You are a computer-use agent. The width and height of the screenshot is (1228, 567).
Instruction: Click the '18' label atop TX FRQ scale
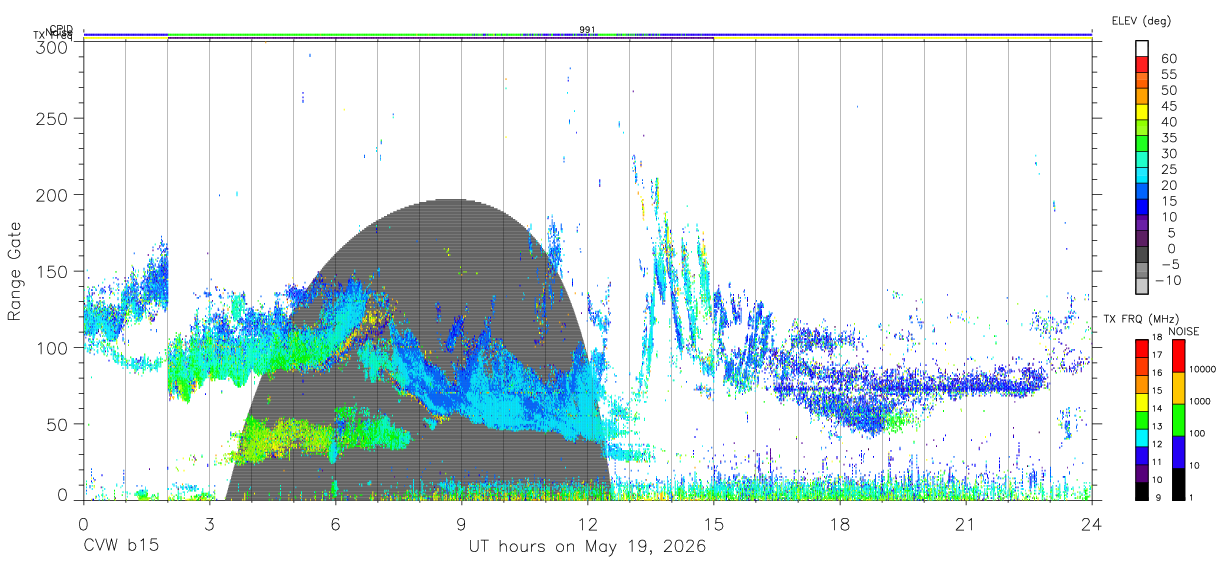(x=1157, y=338)
